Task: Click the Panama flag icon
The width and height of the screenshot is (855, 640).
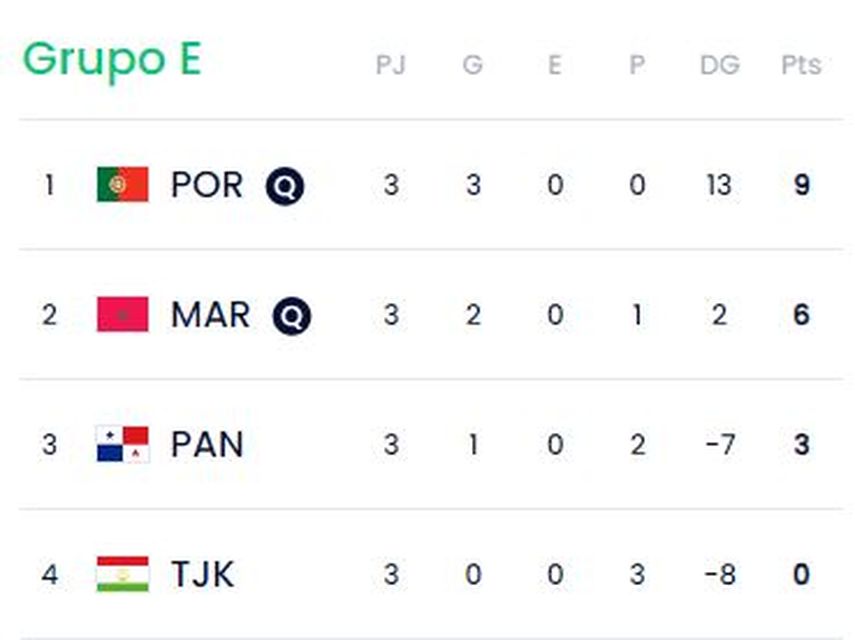Action: (122, 445)
